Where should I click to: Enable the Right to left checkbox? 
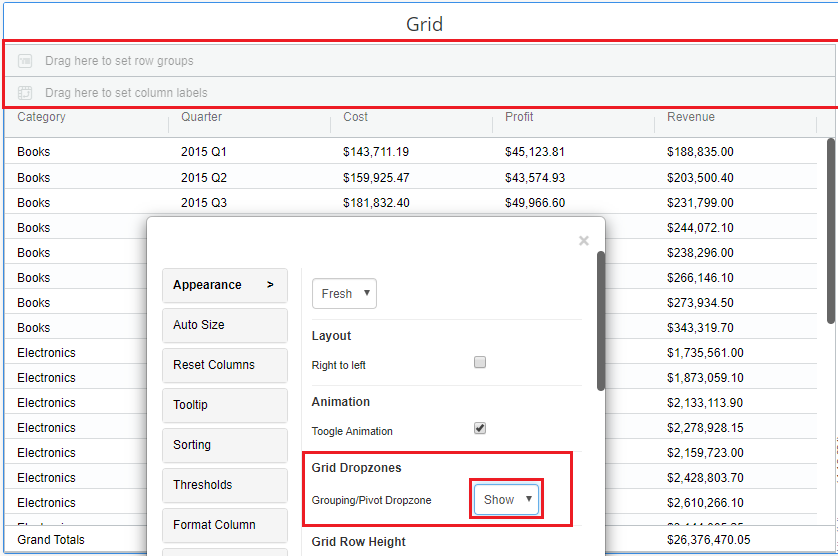[x=480, y=363]
